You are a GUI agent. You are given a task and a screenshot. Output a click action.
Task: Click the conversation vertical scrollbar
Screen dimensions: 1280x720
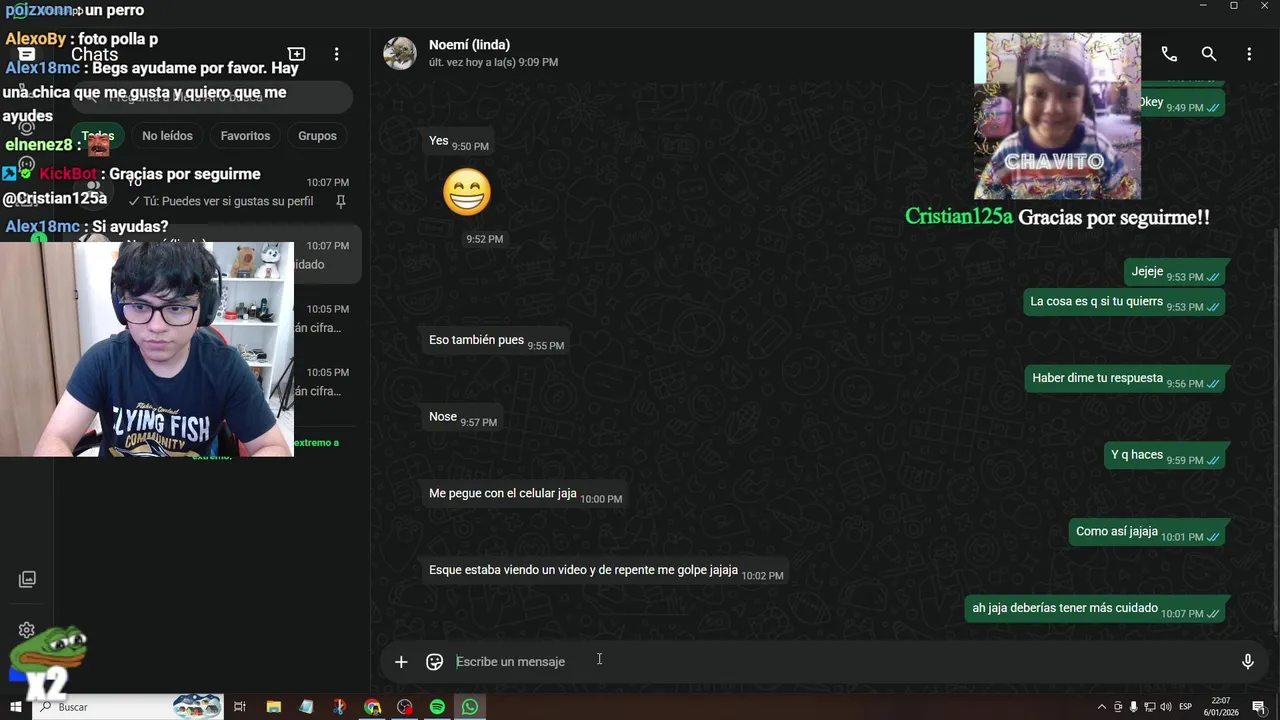tap(1275, 430)
